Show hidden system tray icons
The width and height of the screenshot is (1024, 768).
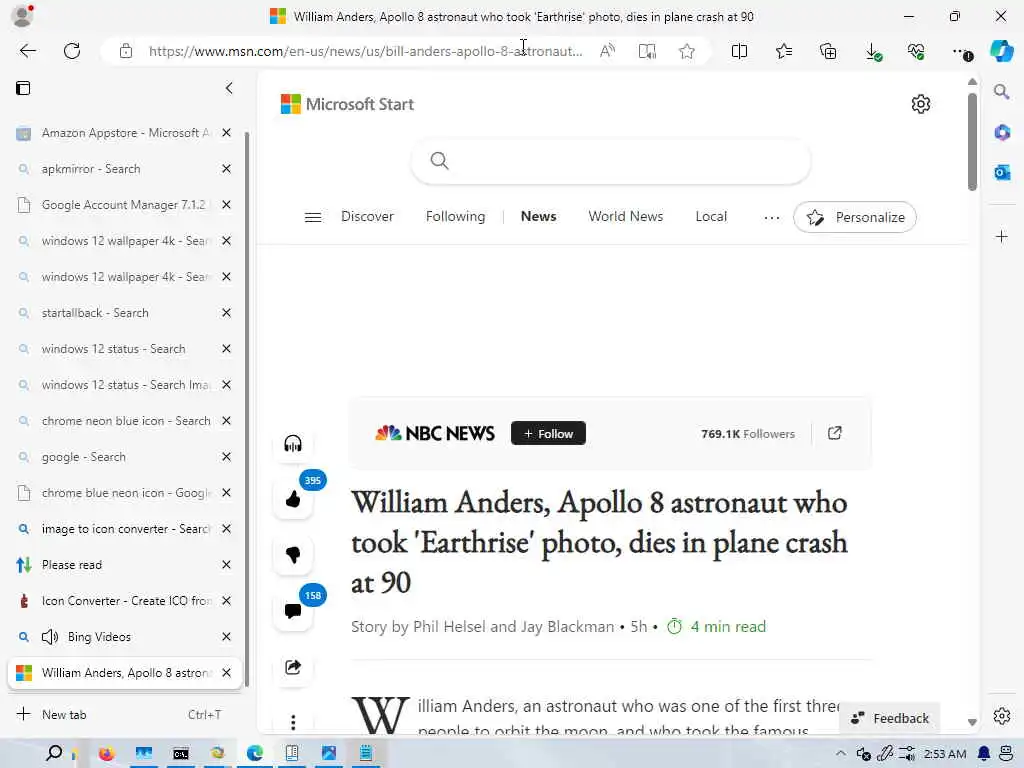click(840, 753)
